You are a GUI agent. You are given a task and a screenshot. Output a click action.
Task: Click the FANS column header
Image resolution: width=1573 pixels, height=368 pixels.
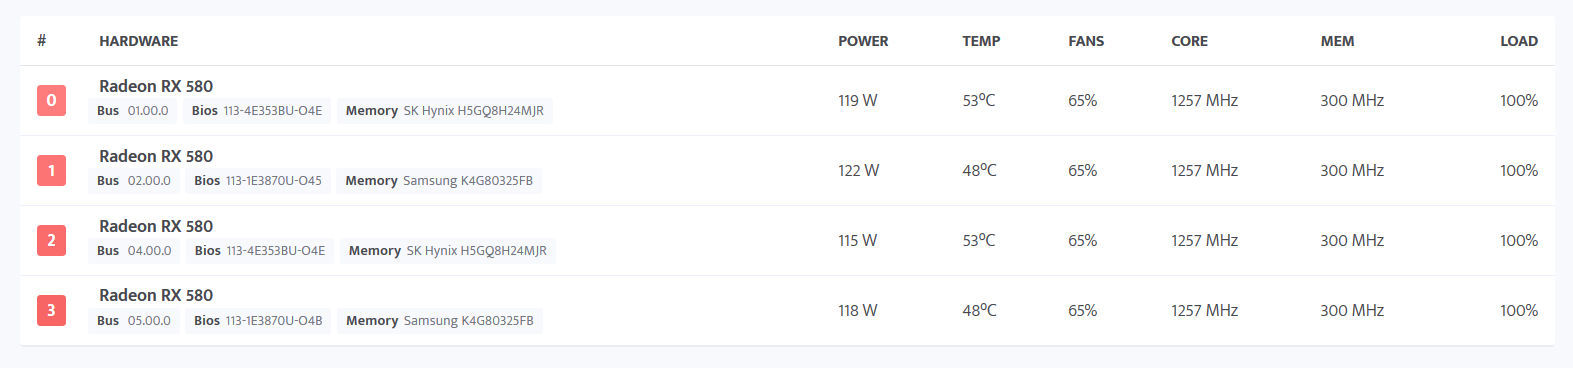pyautogui.click(x=1086, y=41)
